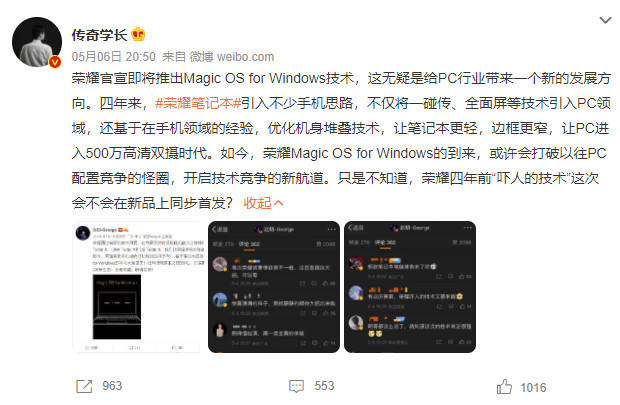620x405 pixels.
Task: Like the post with thumbs-up icon
Action: point(504,387)
